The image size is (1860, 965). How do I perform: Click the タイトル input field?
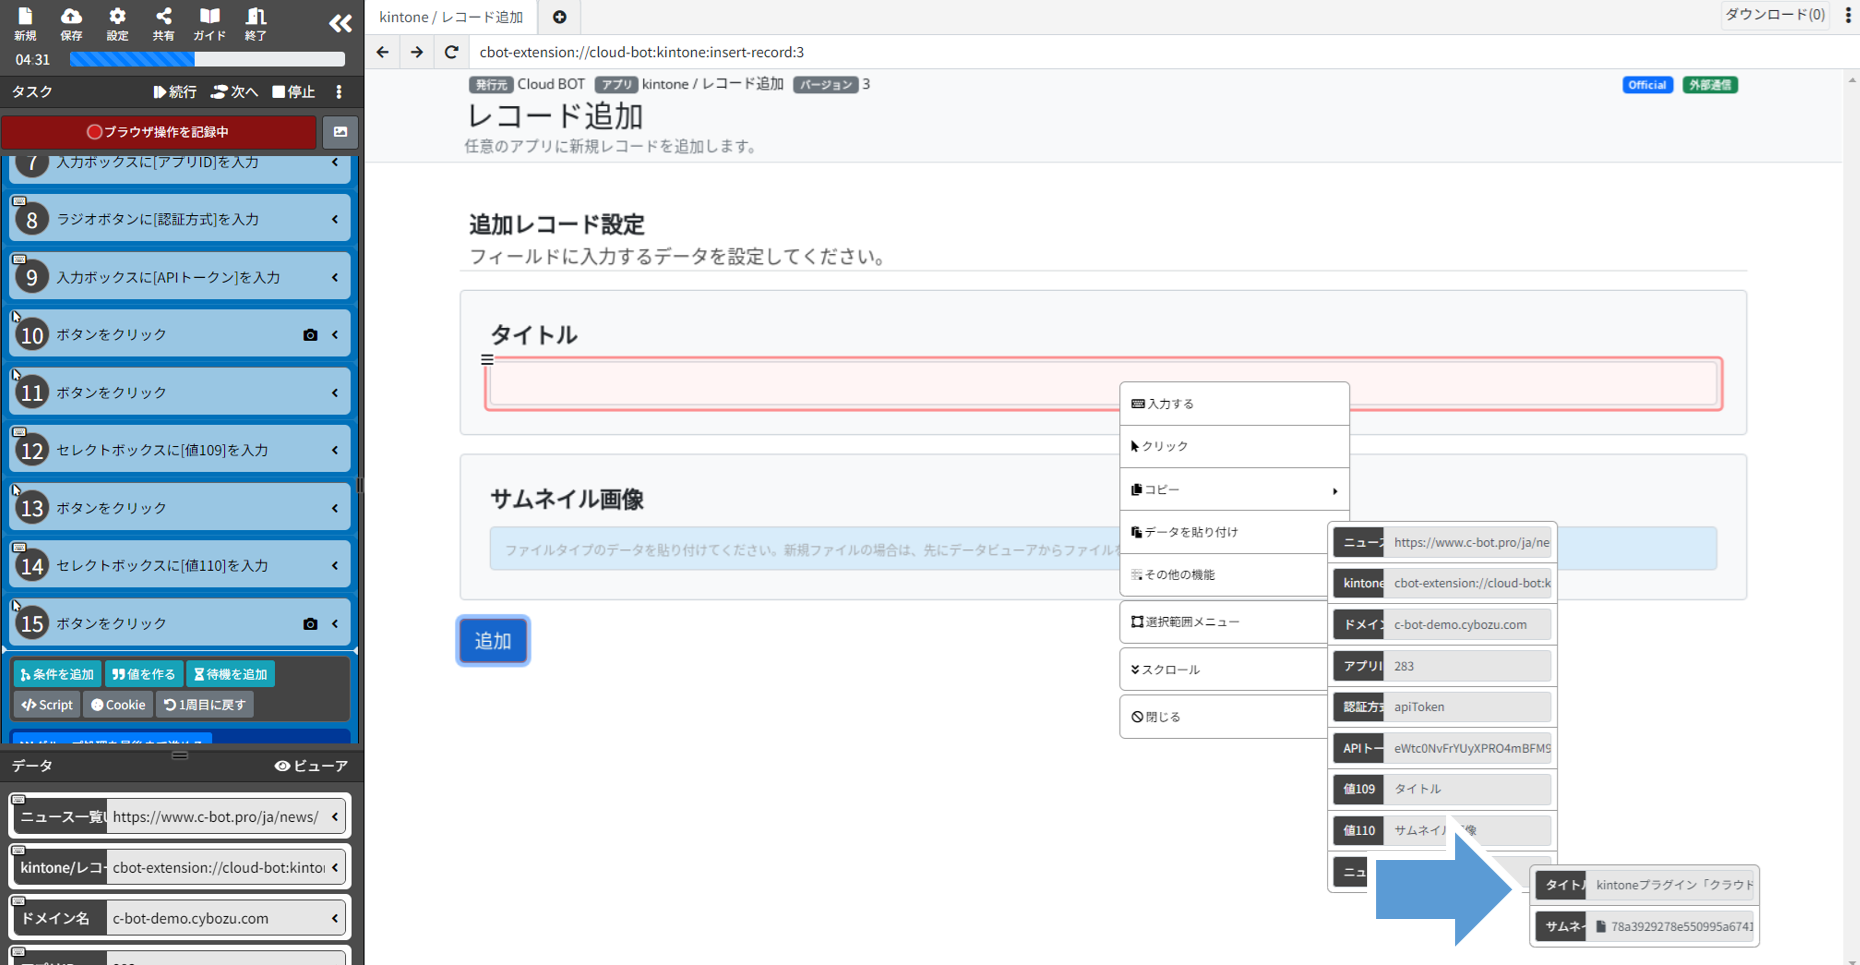tap(1104, 384)
